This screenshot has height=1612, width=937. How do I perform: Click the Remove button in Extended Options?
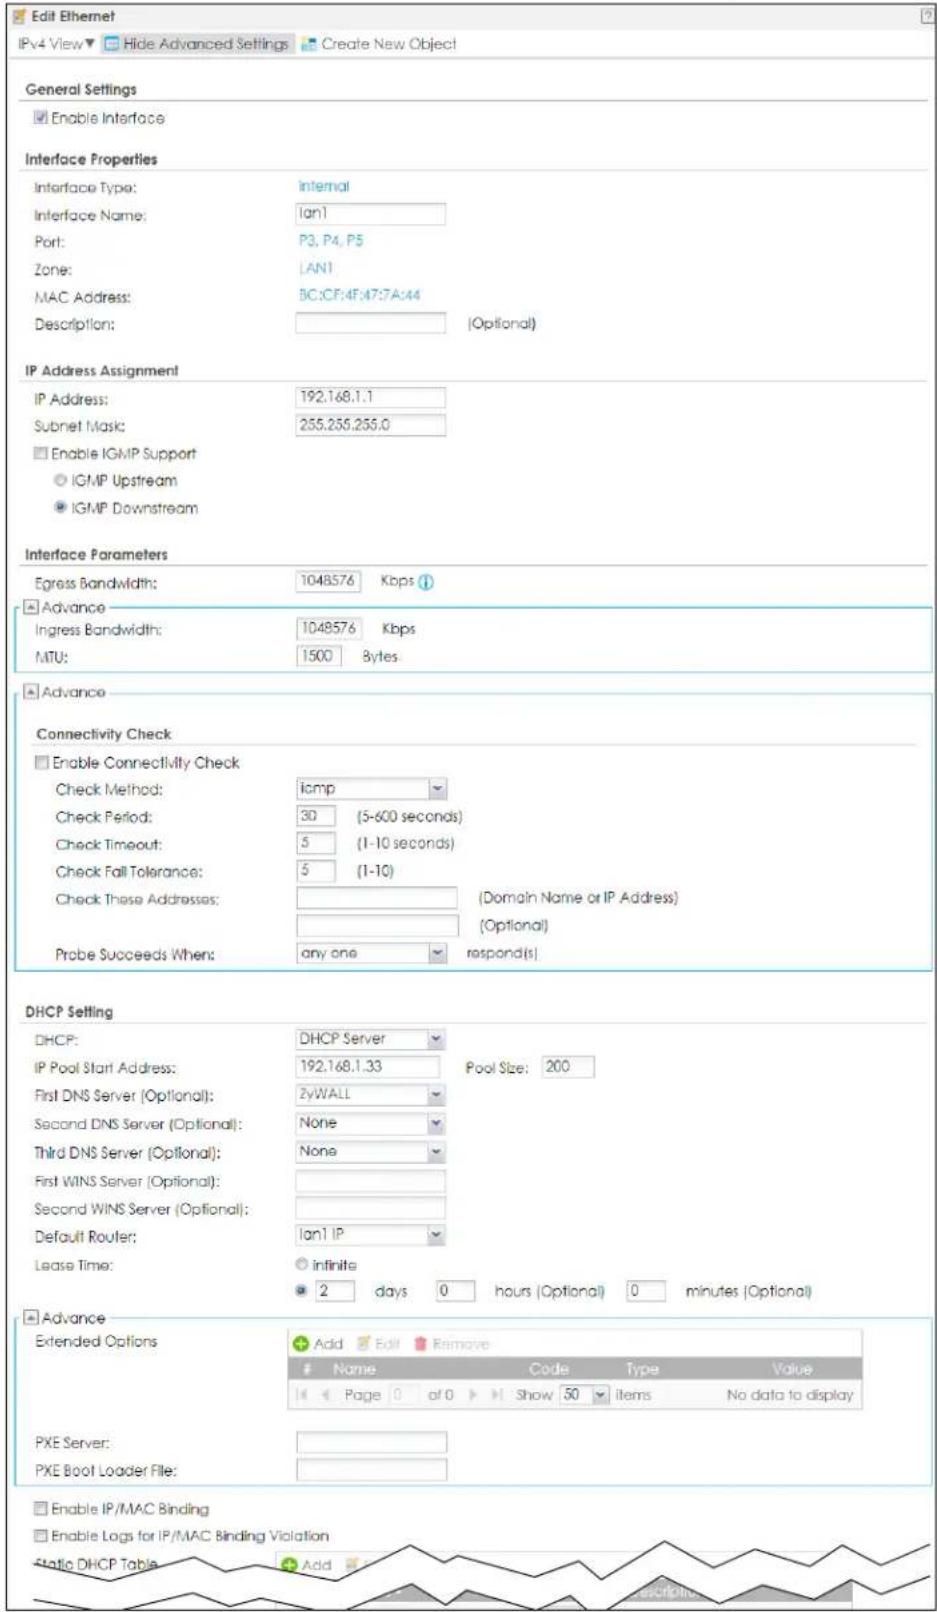point(452,1344)
